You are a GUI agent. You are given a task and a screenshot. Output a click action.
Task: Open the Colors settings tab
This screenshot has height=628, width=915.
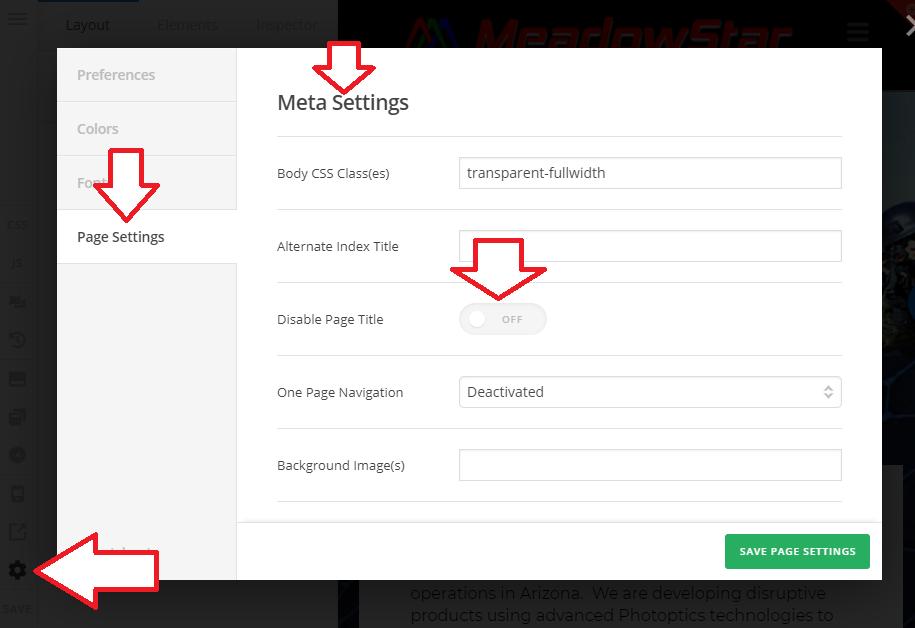(x=98, y=129)
